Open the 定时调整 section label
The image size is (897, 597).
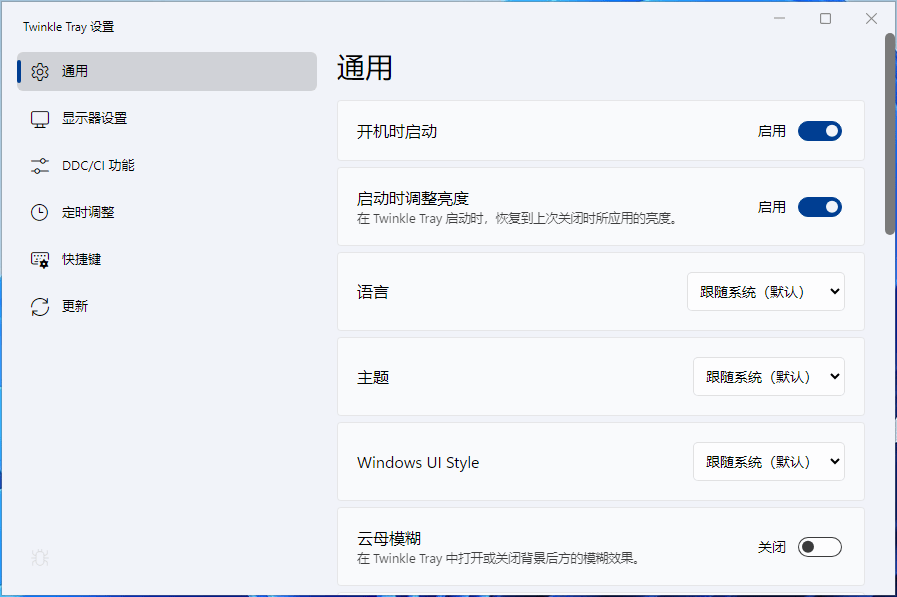pyautogui.click(x=88, y=212)
